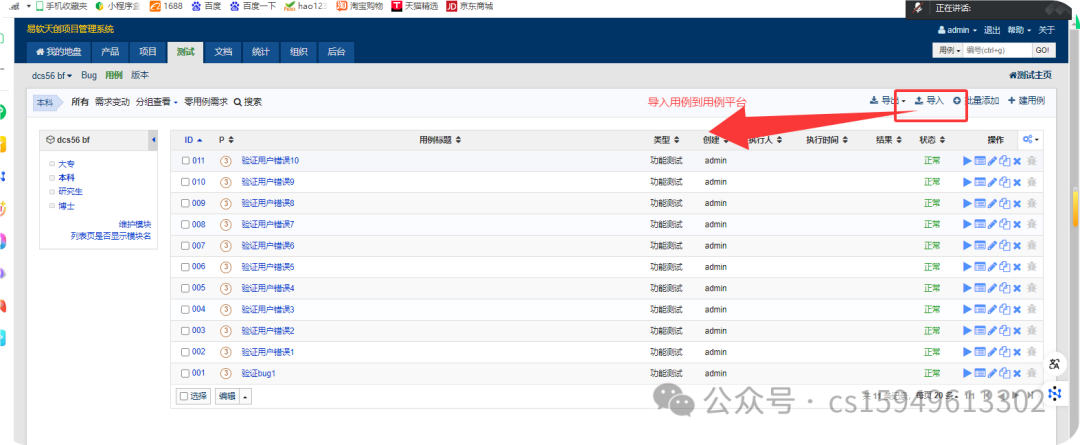Delete case 005 验证用户错误4
The width and height of the screenshot is (1080, 445).
pyautogui.click(x=1017, y=288)
